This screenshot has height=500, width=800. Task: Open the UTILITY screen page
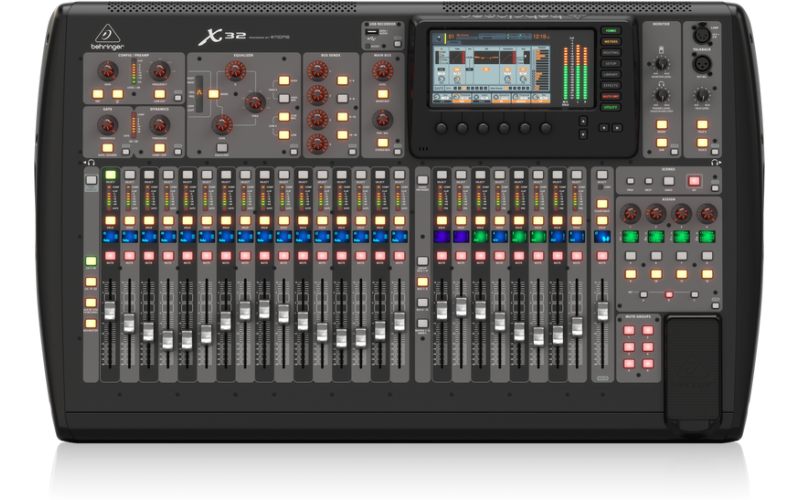point(610,107)
